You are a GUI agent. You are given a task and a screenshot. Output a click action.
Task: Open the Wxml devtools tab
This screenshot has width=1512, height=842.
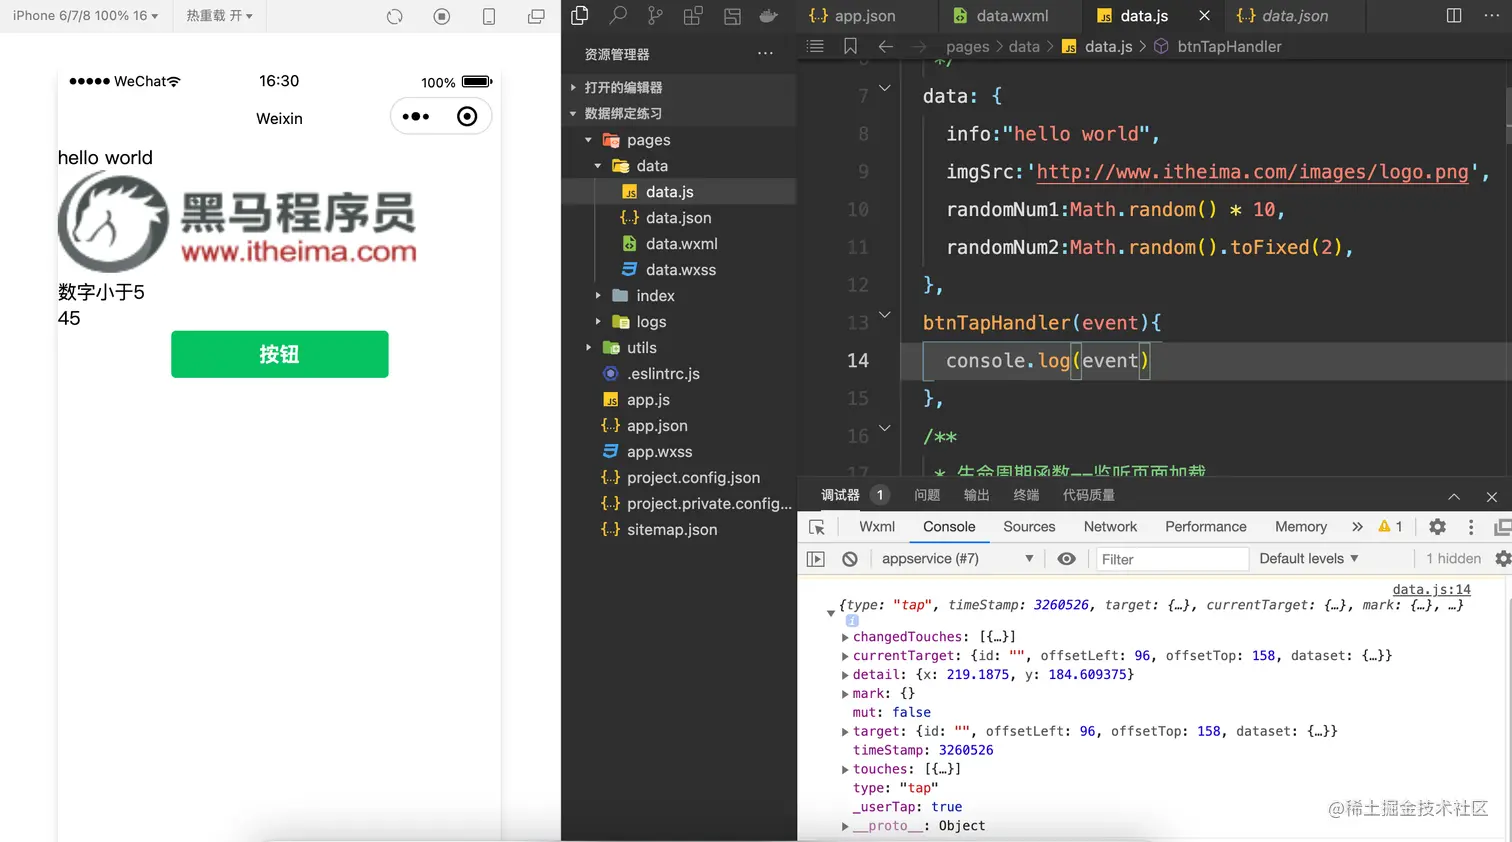pos(877,527)
